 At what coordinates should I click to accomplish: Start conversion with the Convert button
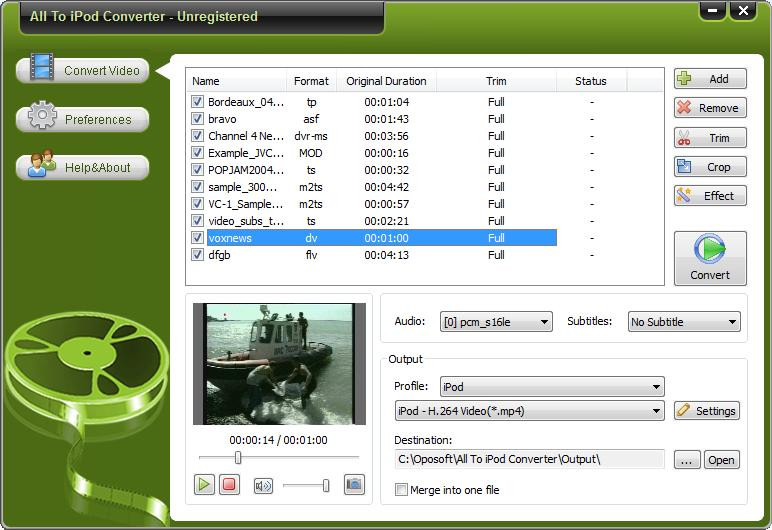point(710,258)
